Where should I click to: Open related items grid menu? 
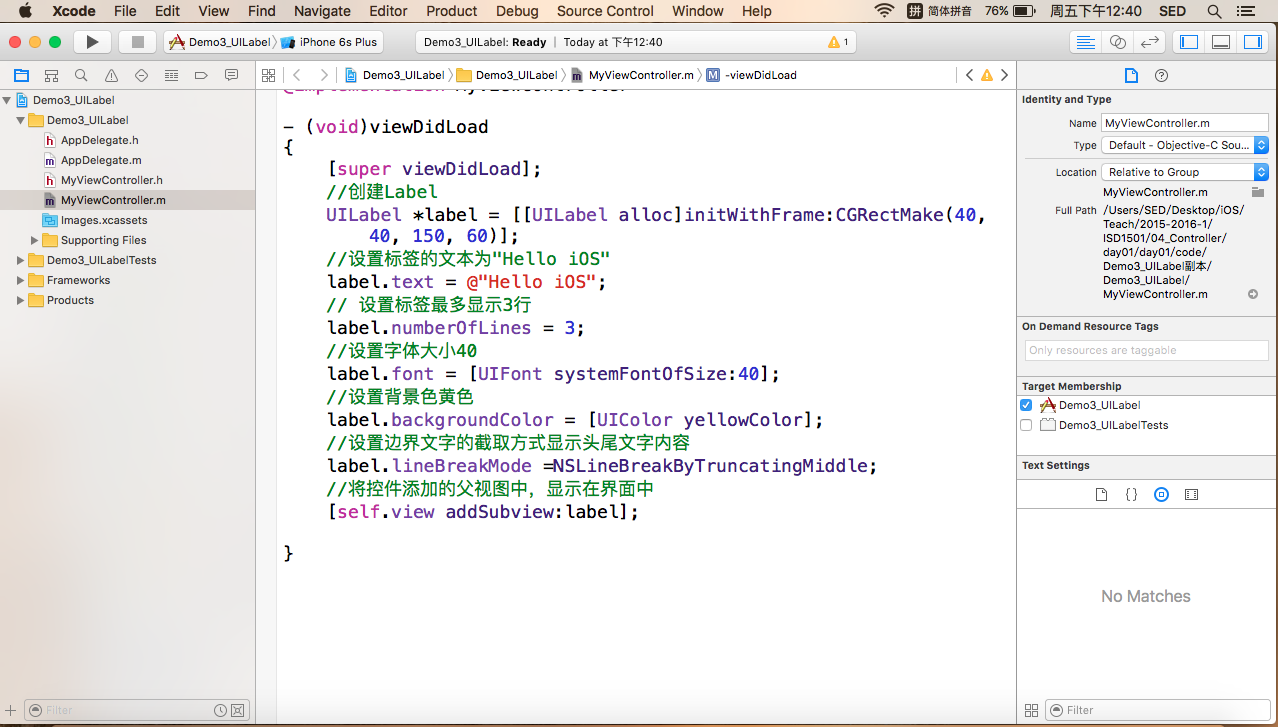267,75
